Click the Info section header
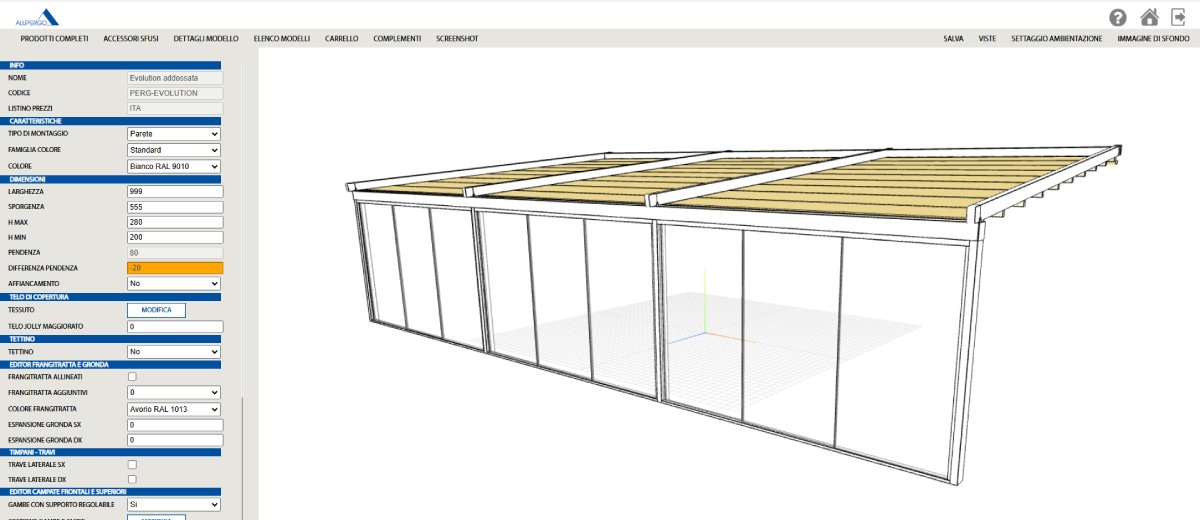The width and height of the screenshot is (1200, 520). 110,65
